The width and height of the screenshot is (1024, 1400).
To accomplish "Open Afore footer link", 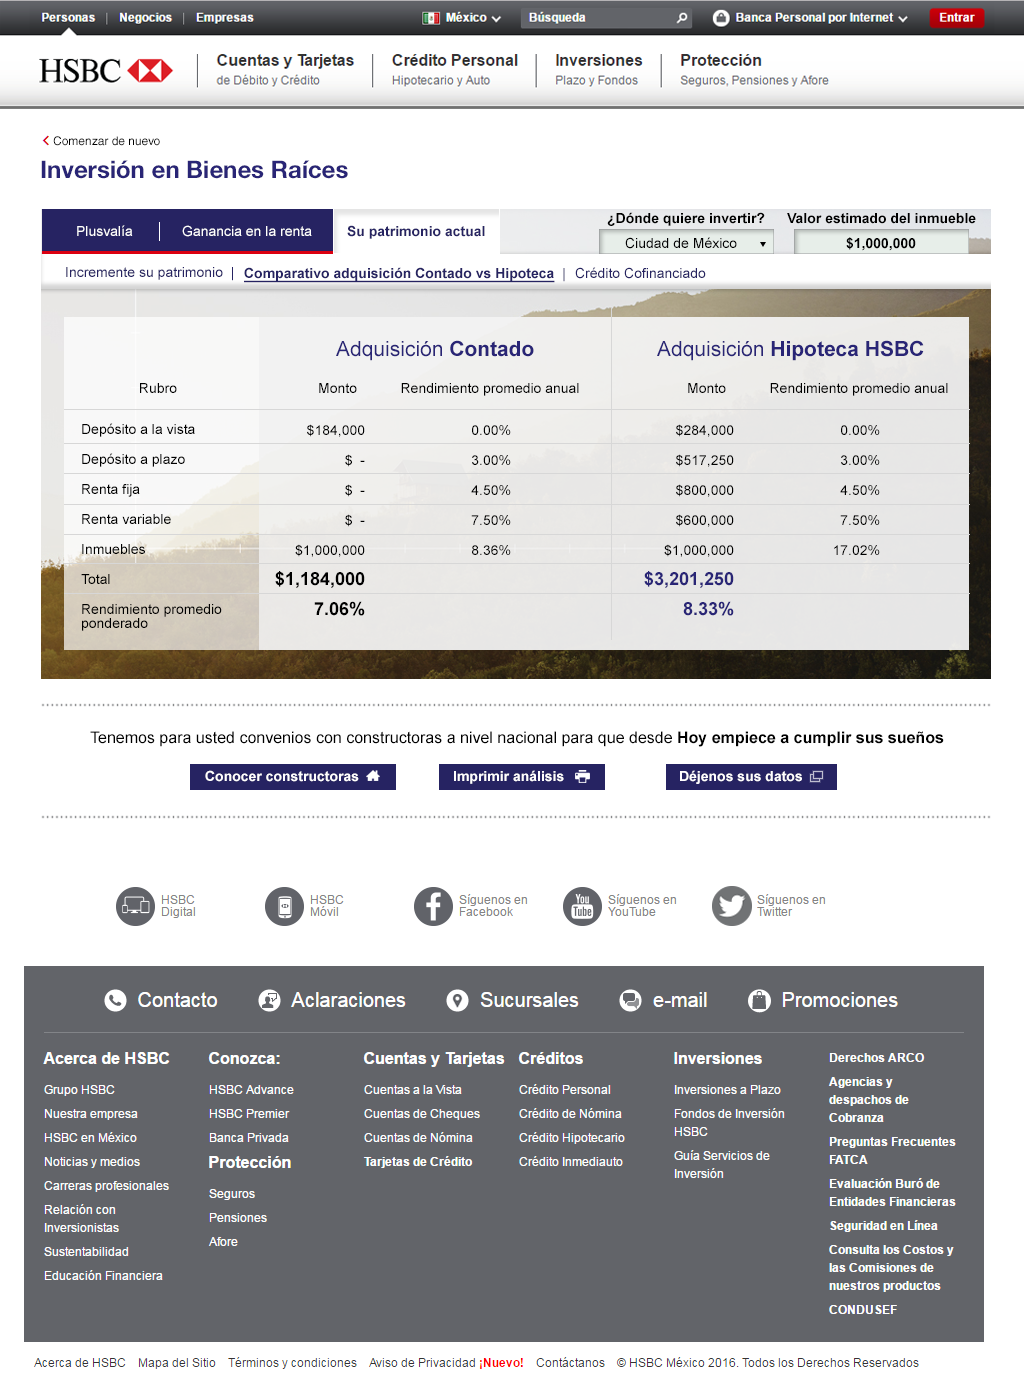I will point(223,1242).
